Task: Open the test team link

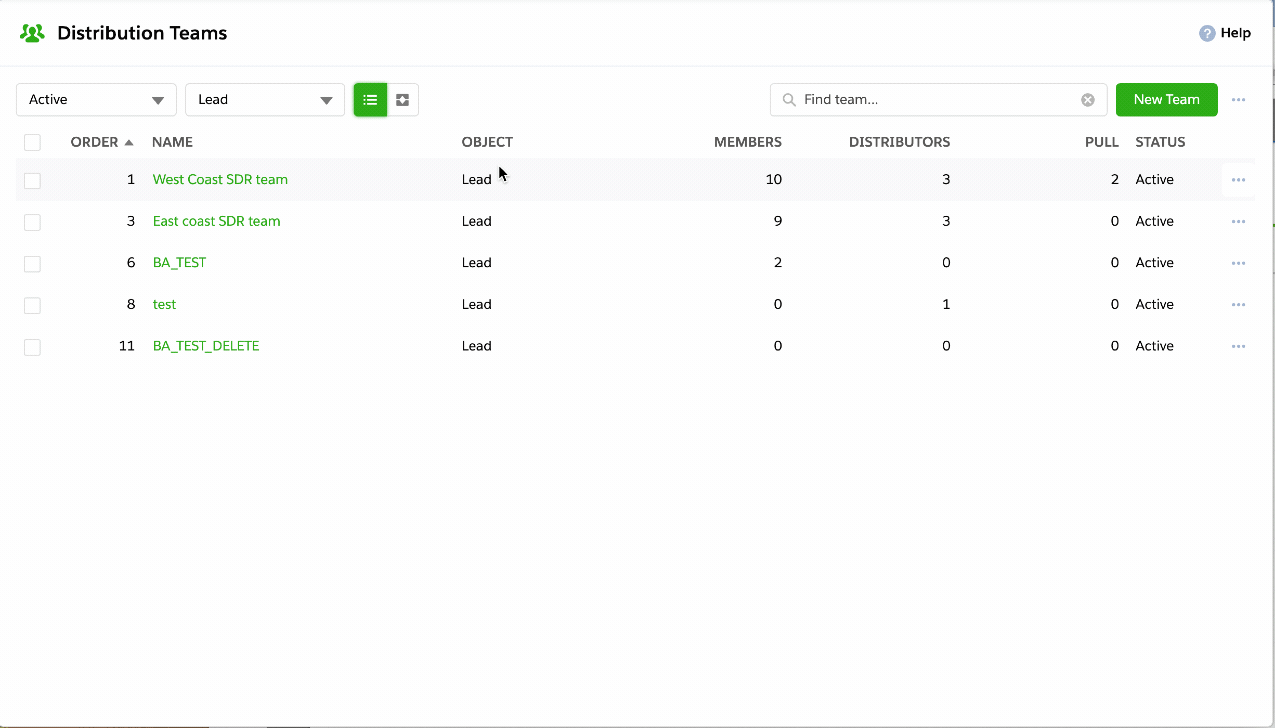Action: pyautogui.click(x=164, y=304)
